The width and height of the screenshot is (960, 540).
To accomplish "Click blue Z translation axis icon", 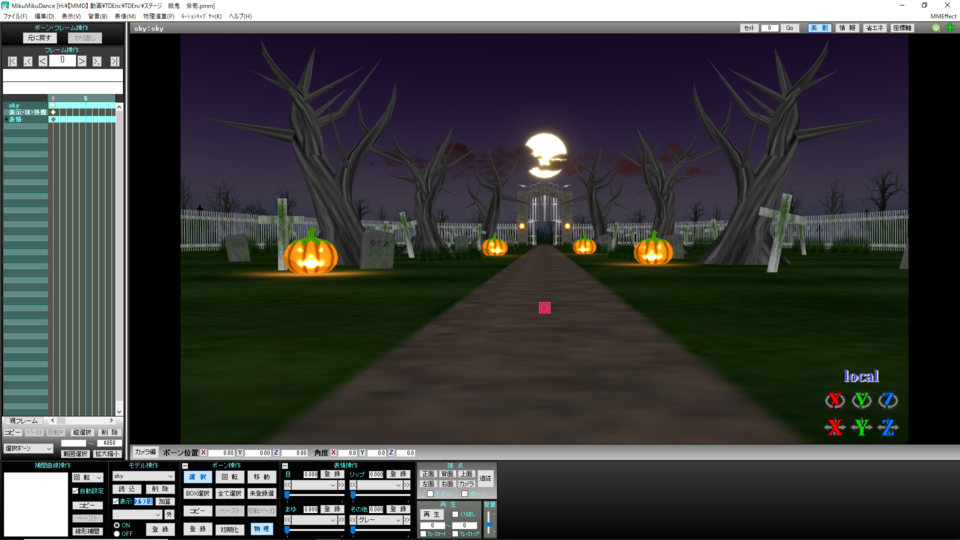I will (888, 427).
